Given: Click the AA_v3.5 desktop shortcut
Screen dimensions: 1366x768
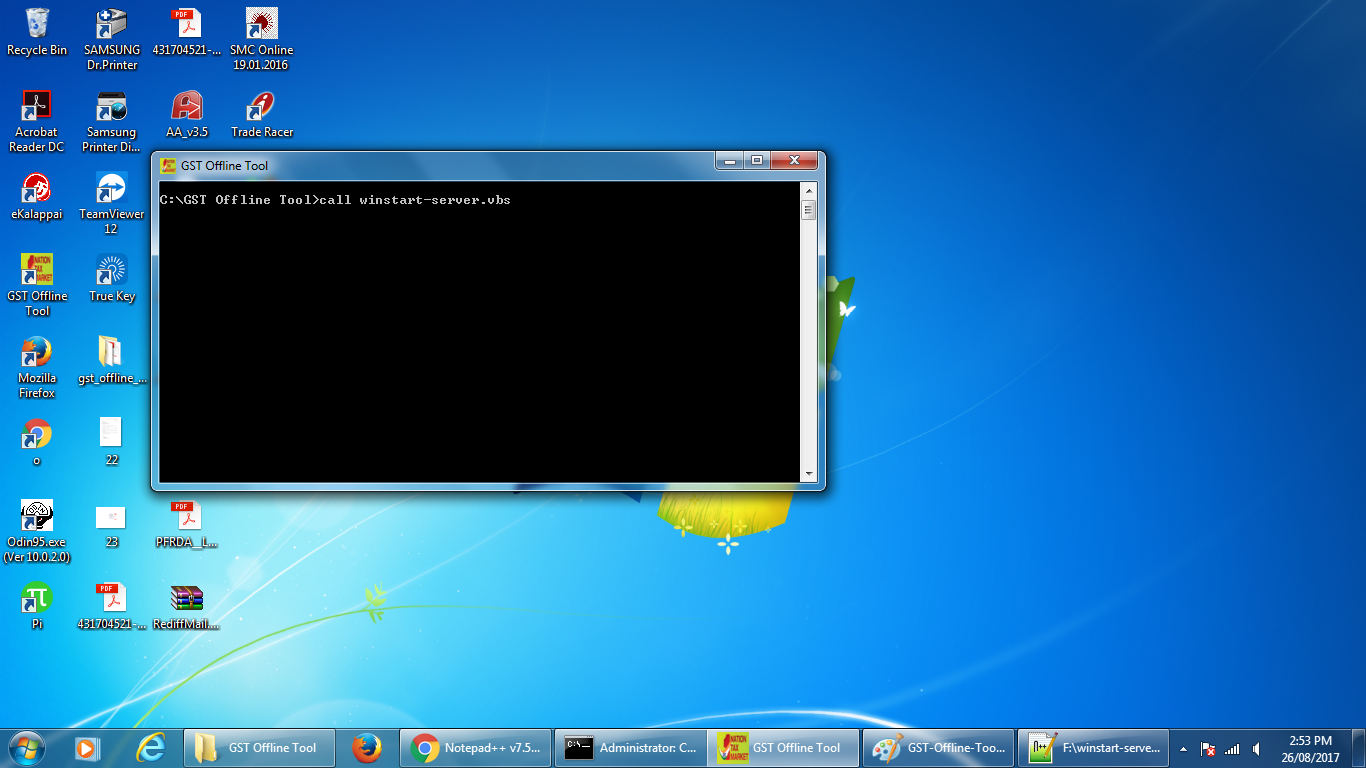Looking at the screenshot, I should (187, 114).
